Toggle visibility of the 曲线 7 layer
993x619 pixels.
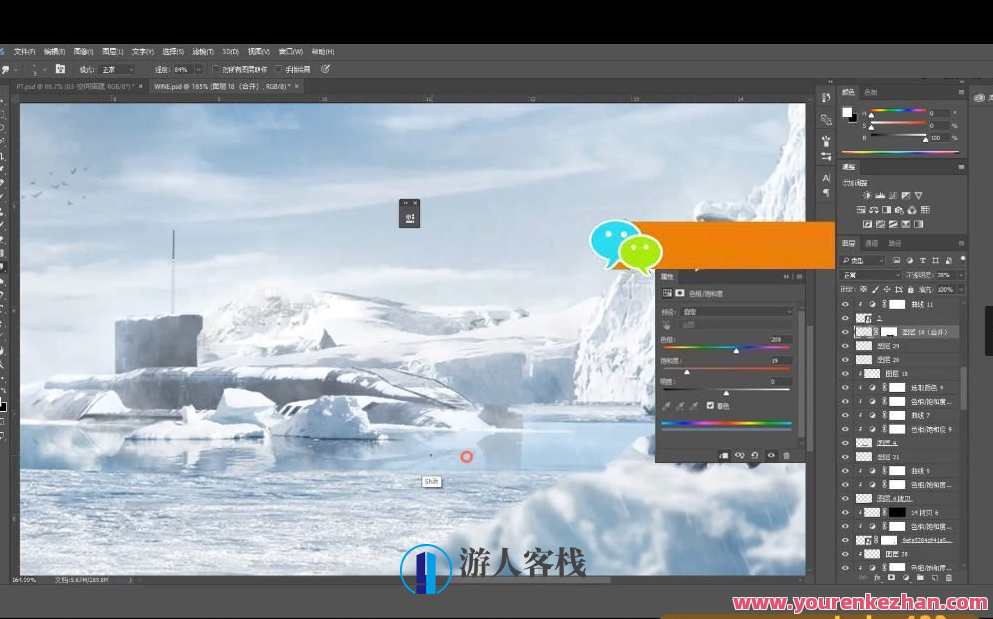point(846,415)
